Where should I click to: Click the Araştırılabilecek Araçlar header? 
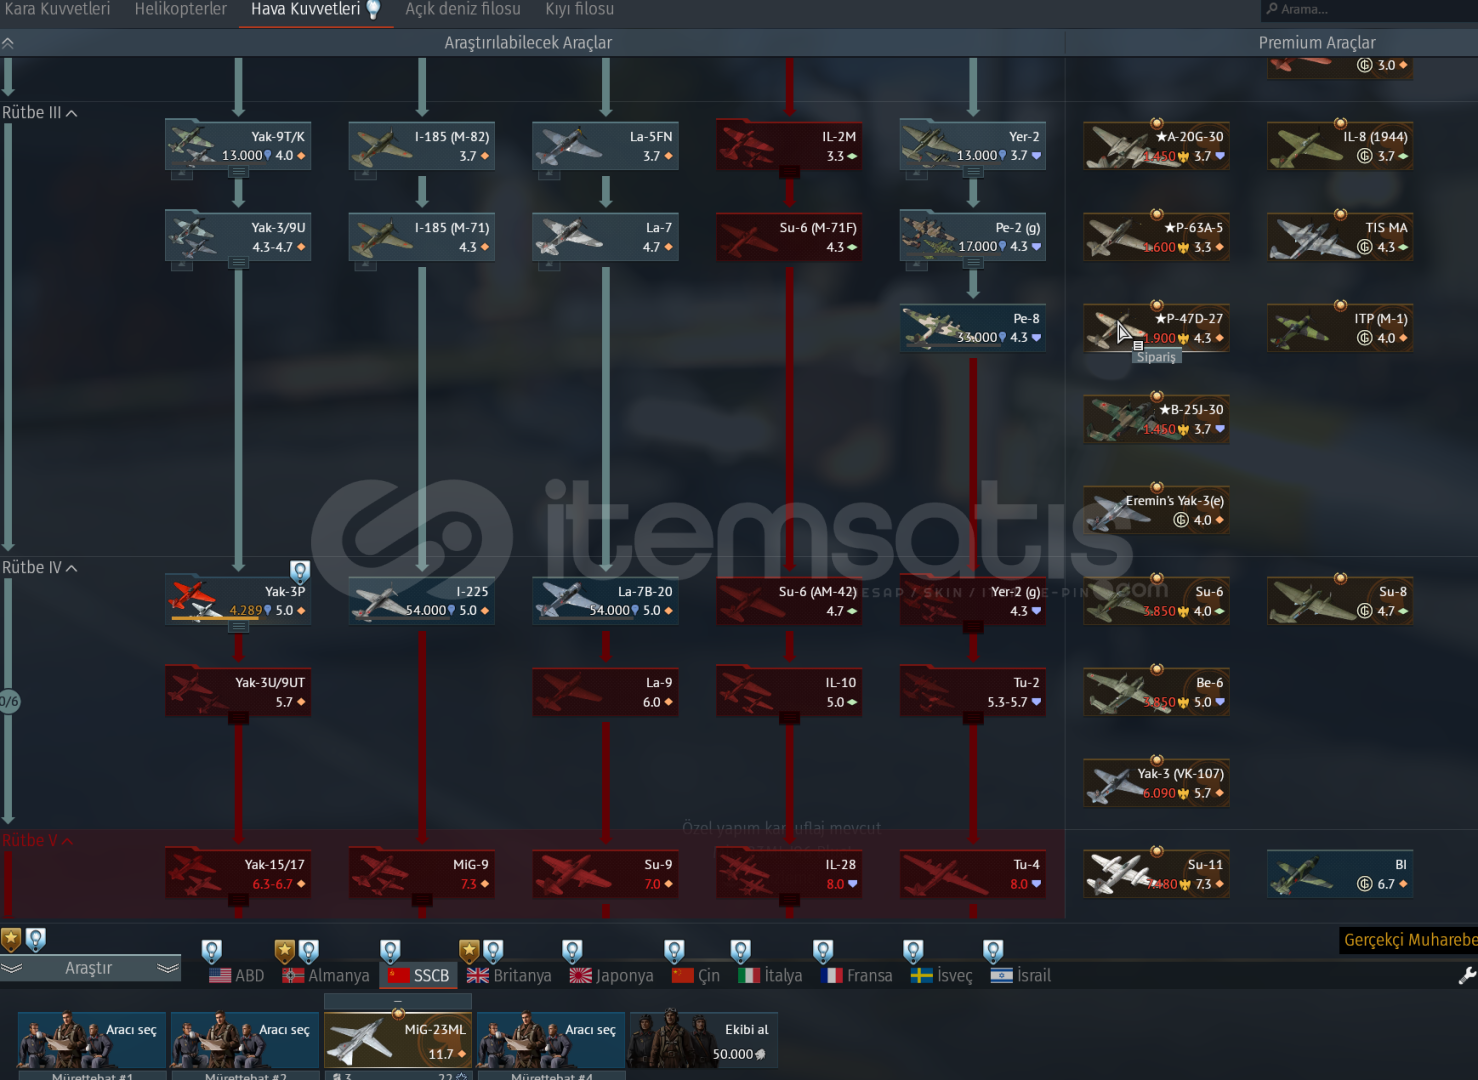click(x=528, y=43)
